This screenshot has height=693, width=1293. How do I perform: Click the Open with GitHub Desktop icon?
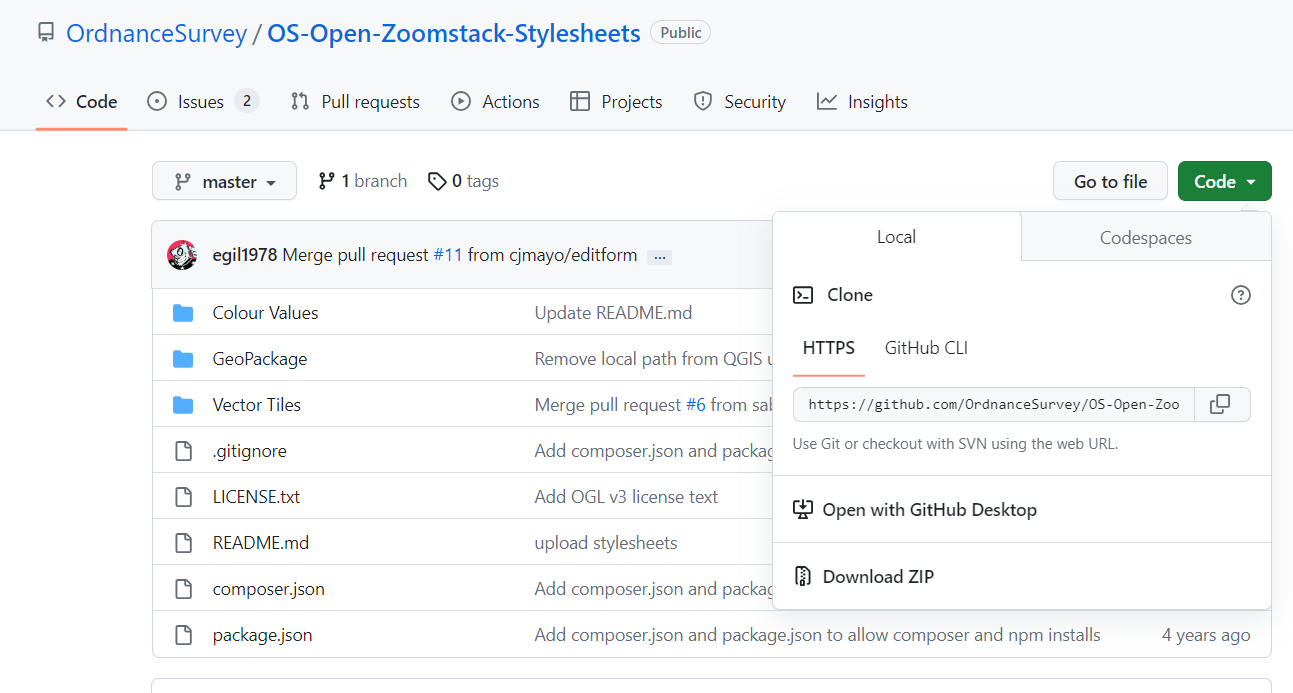click(x=803, y=509)
